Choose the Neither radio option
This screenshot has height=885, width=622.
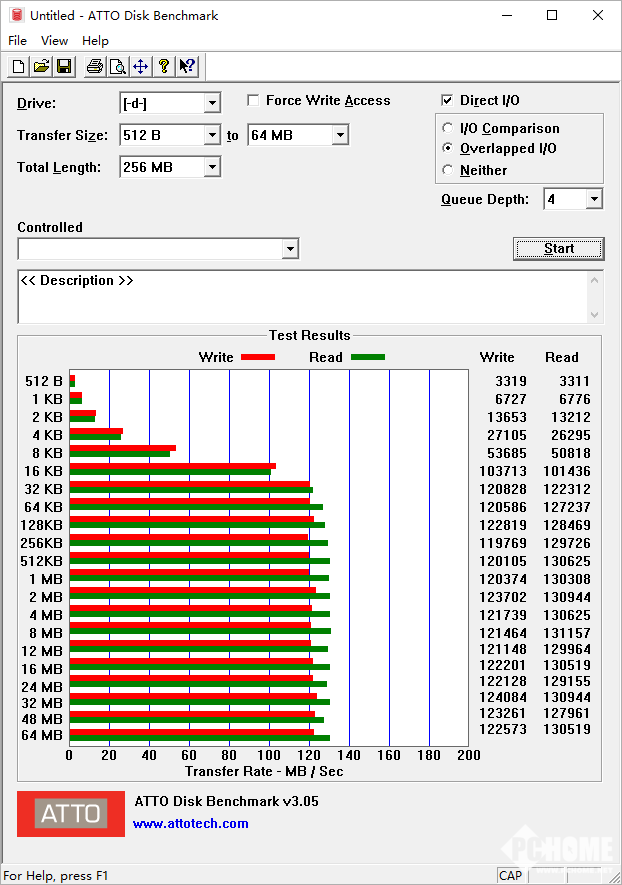point(447,170)
